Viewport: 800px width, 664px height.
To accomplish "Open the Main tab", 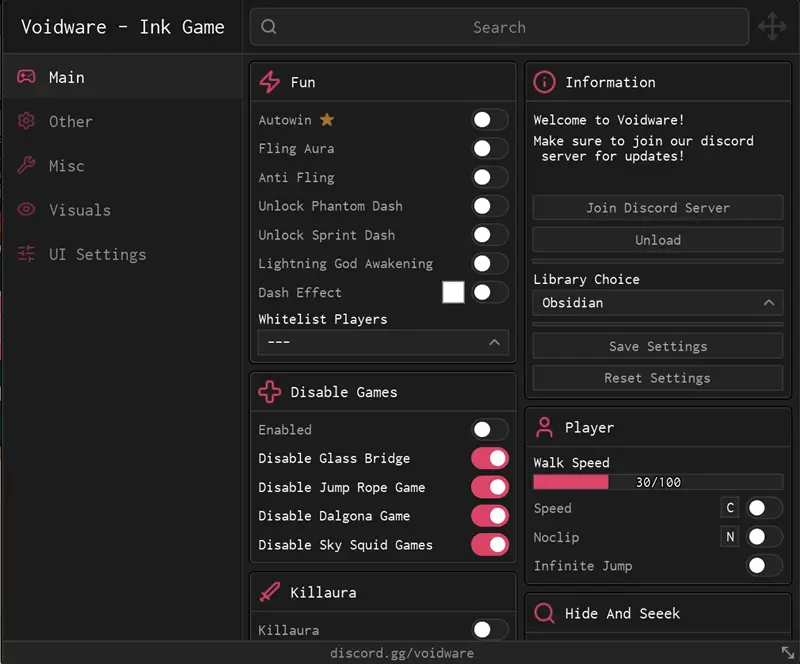I will click(122, 77).
